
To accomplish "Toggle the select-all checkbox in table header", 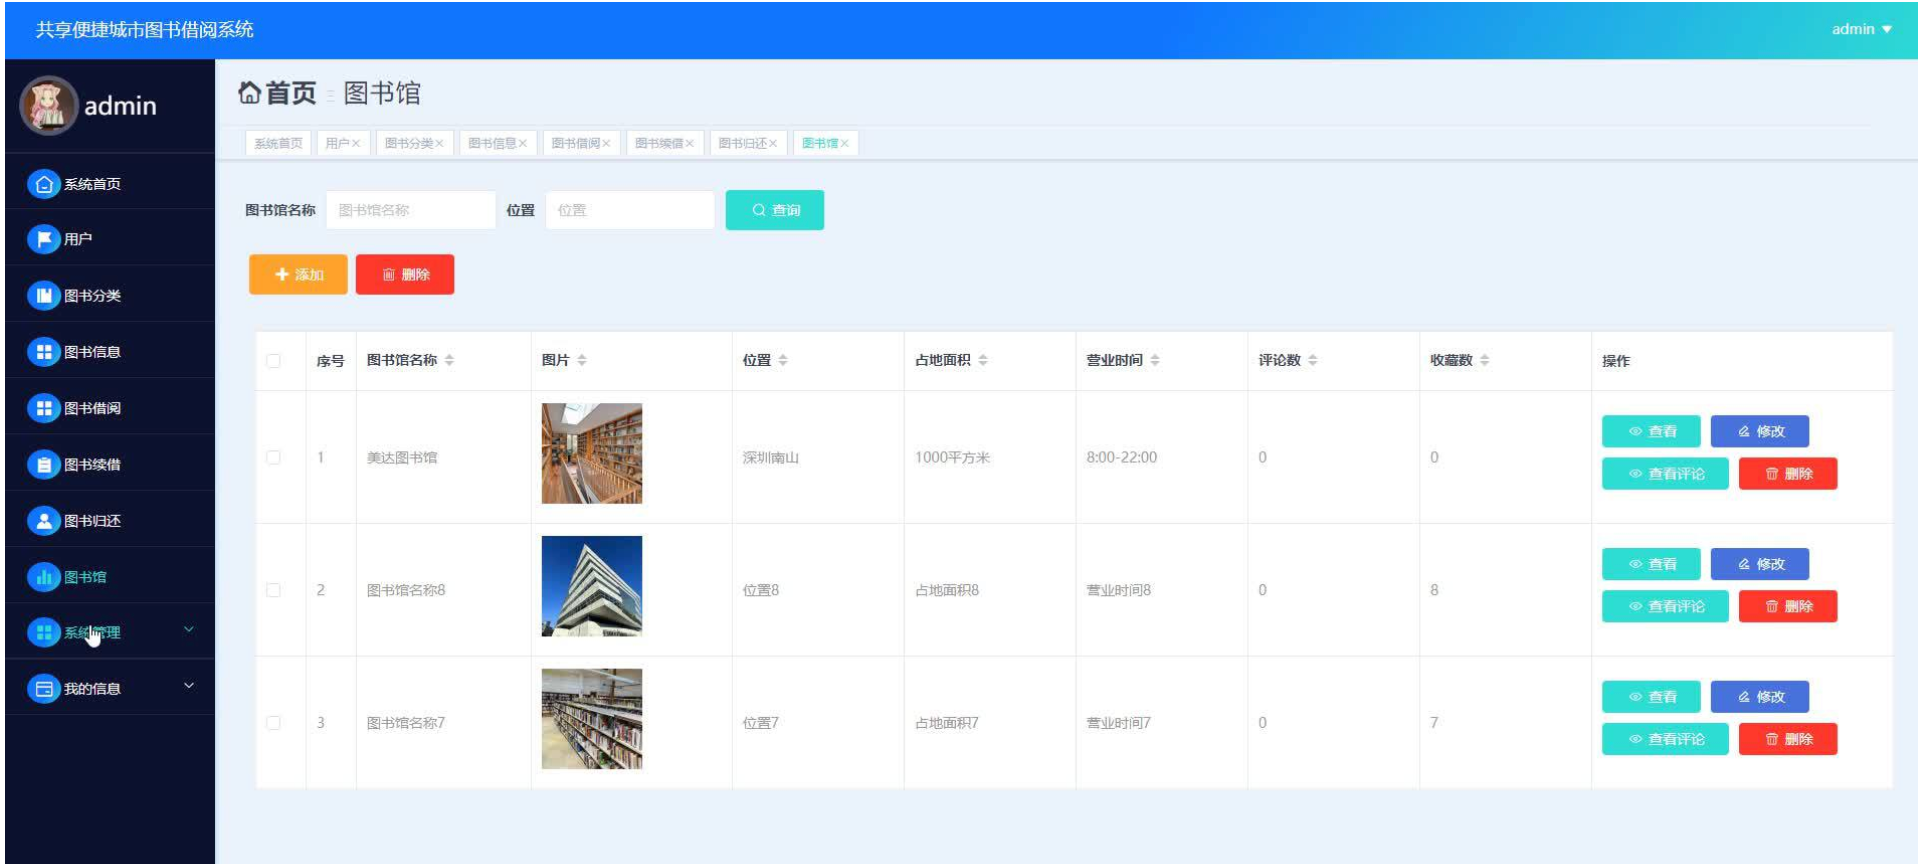I will point(273,360).
